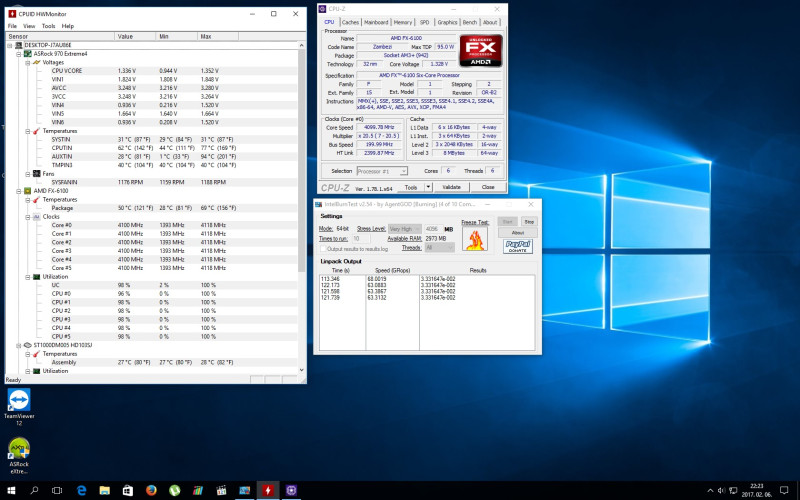Click the HWMonitor vertical scrollbar up arrow
The image size is (800, 500).
(x=302, y=45)
